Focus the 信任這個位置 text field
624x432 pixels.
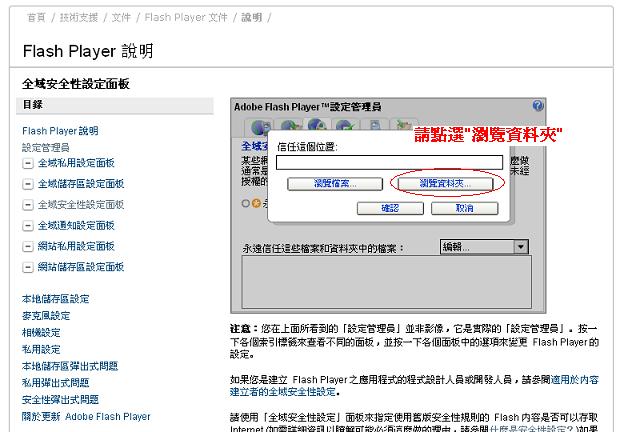tap(389, 162)
